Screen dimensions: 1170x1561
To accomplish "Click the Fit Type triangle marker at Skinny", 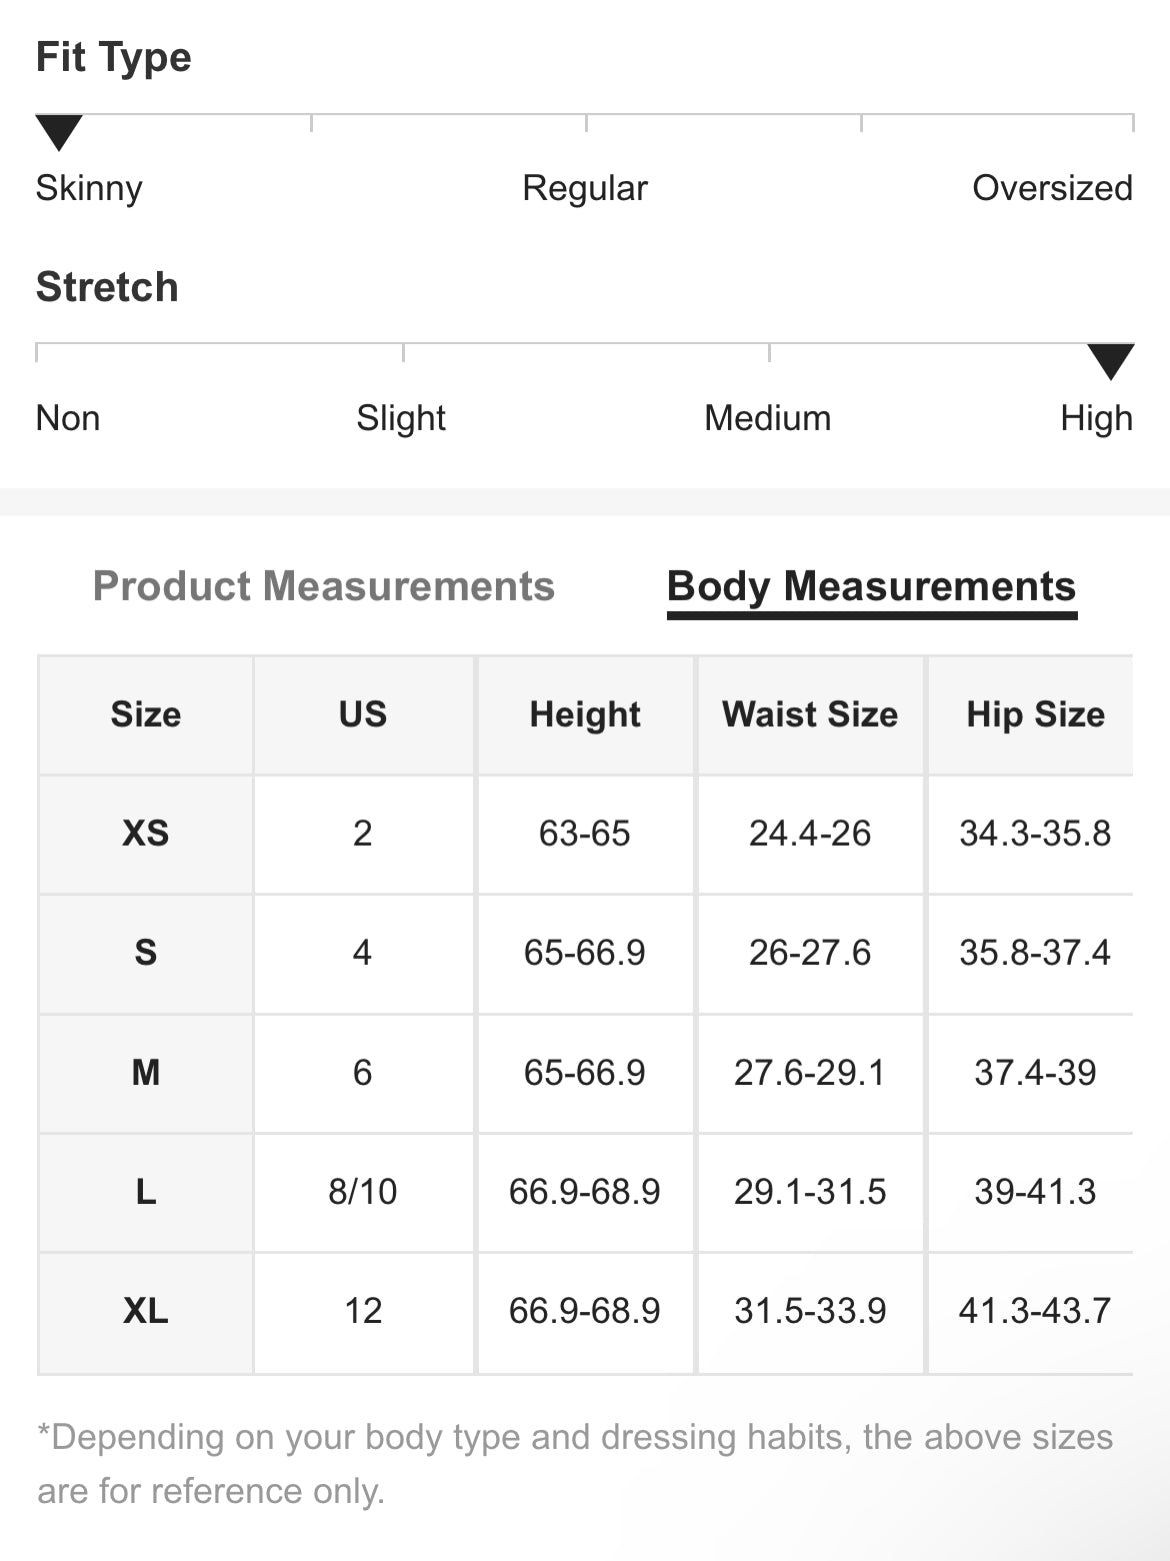I will 59,132.
